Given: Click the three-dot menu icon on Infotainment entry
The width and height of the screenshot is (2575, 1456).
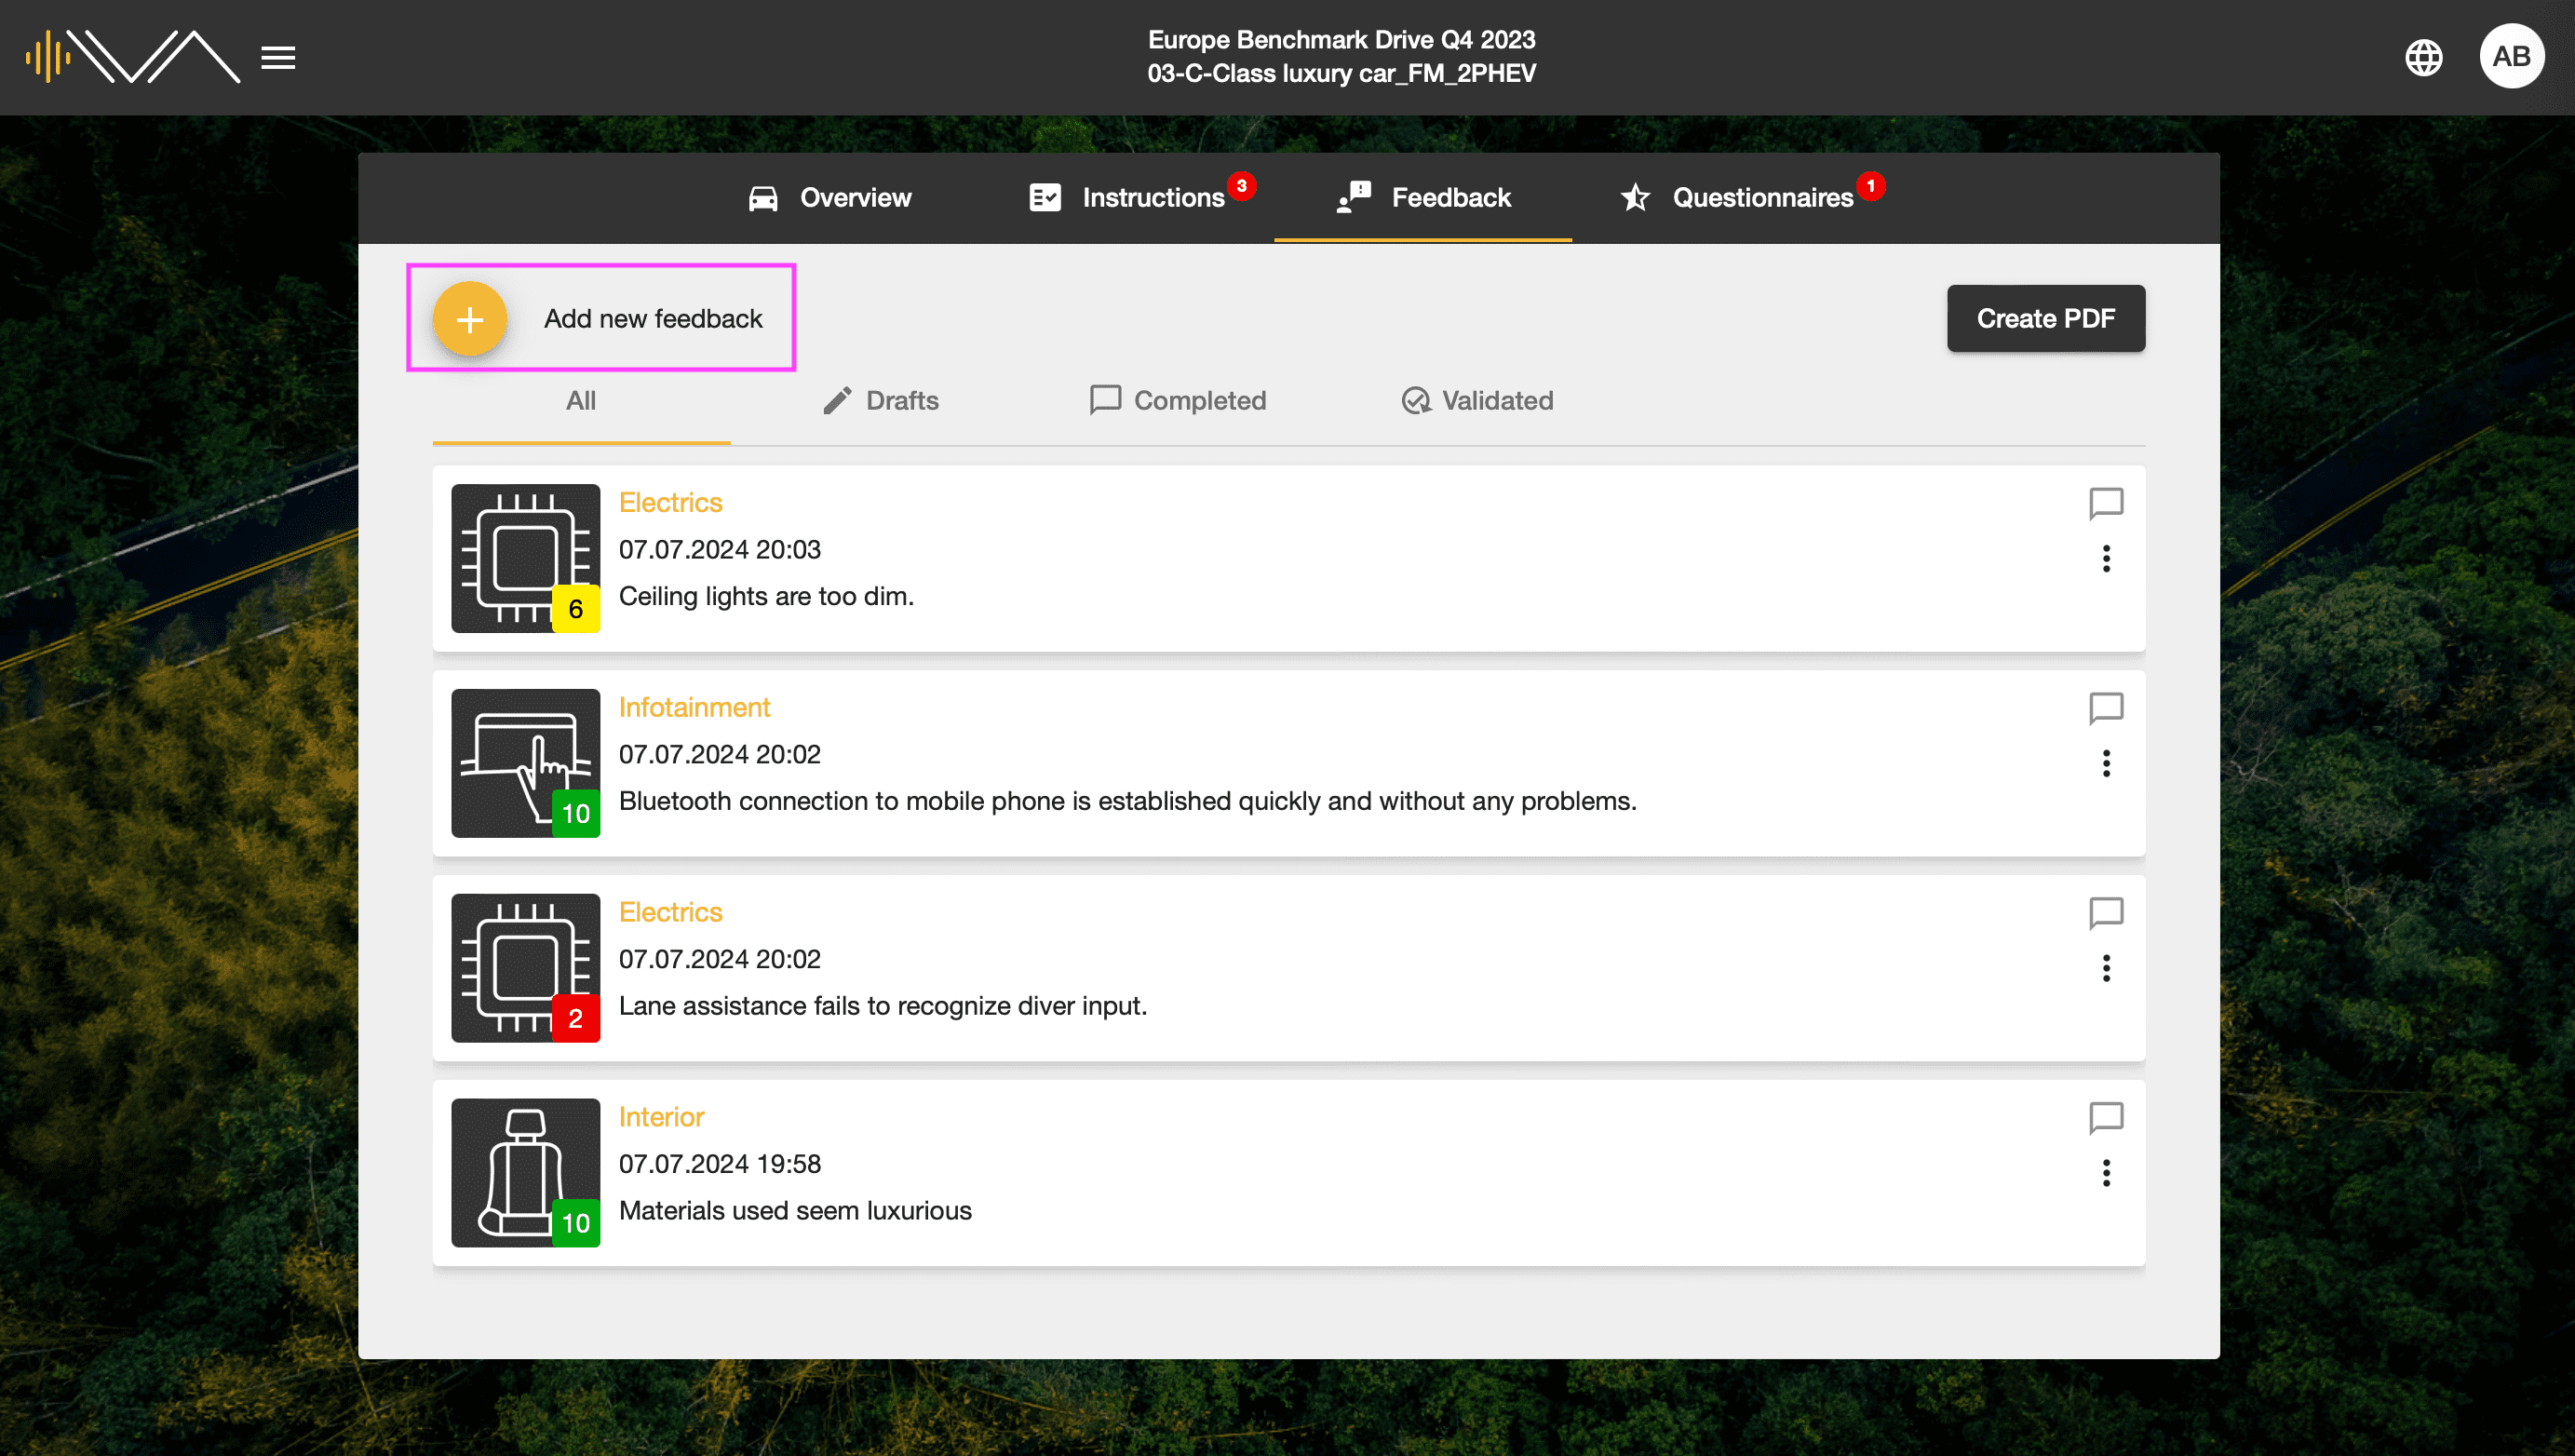Looking at the screenshot, I should pos(2107,762).
